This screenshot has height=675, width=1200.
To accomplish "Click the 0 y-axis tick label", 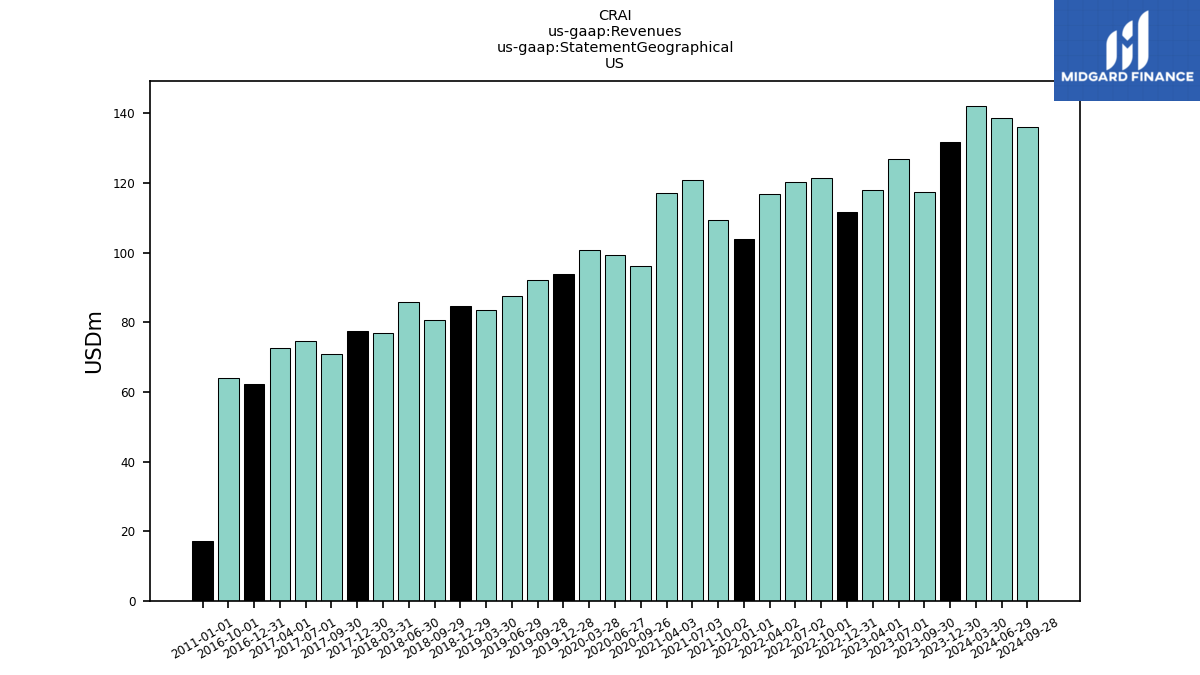I will (133, 601).
